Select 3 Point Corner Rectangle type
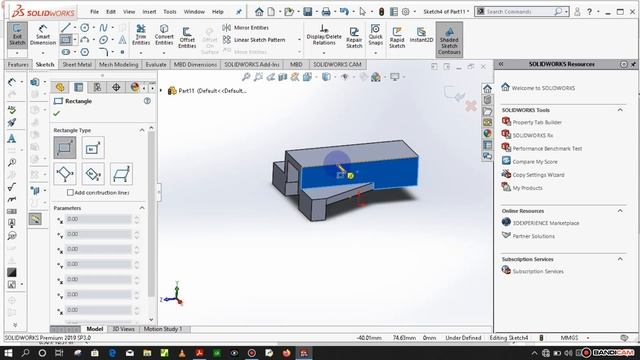The image size is (640, 360). pyautogui.click(x=64, y=174)
